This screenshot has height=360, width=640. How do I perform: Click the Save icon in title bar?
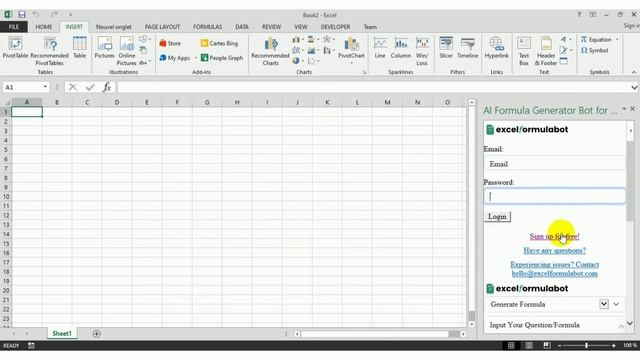click(x=22, y=15)
